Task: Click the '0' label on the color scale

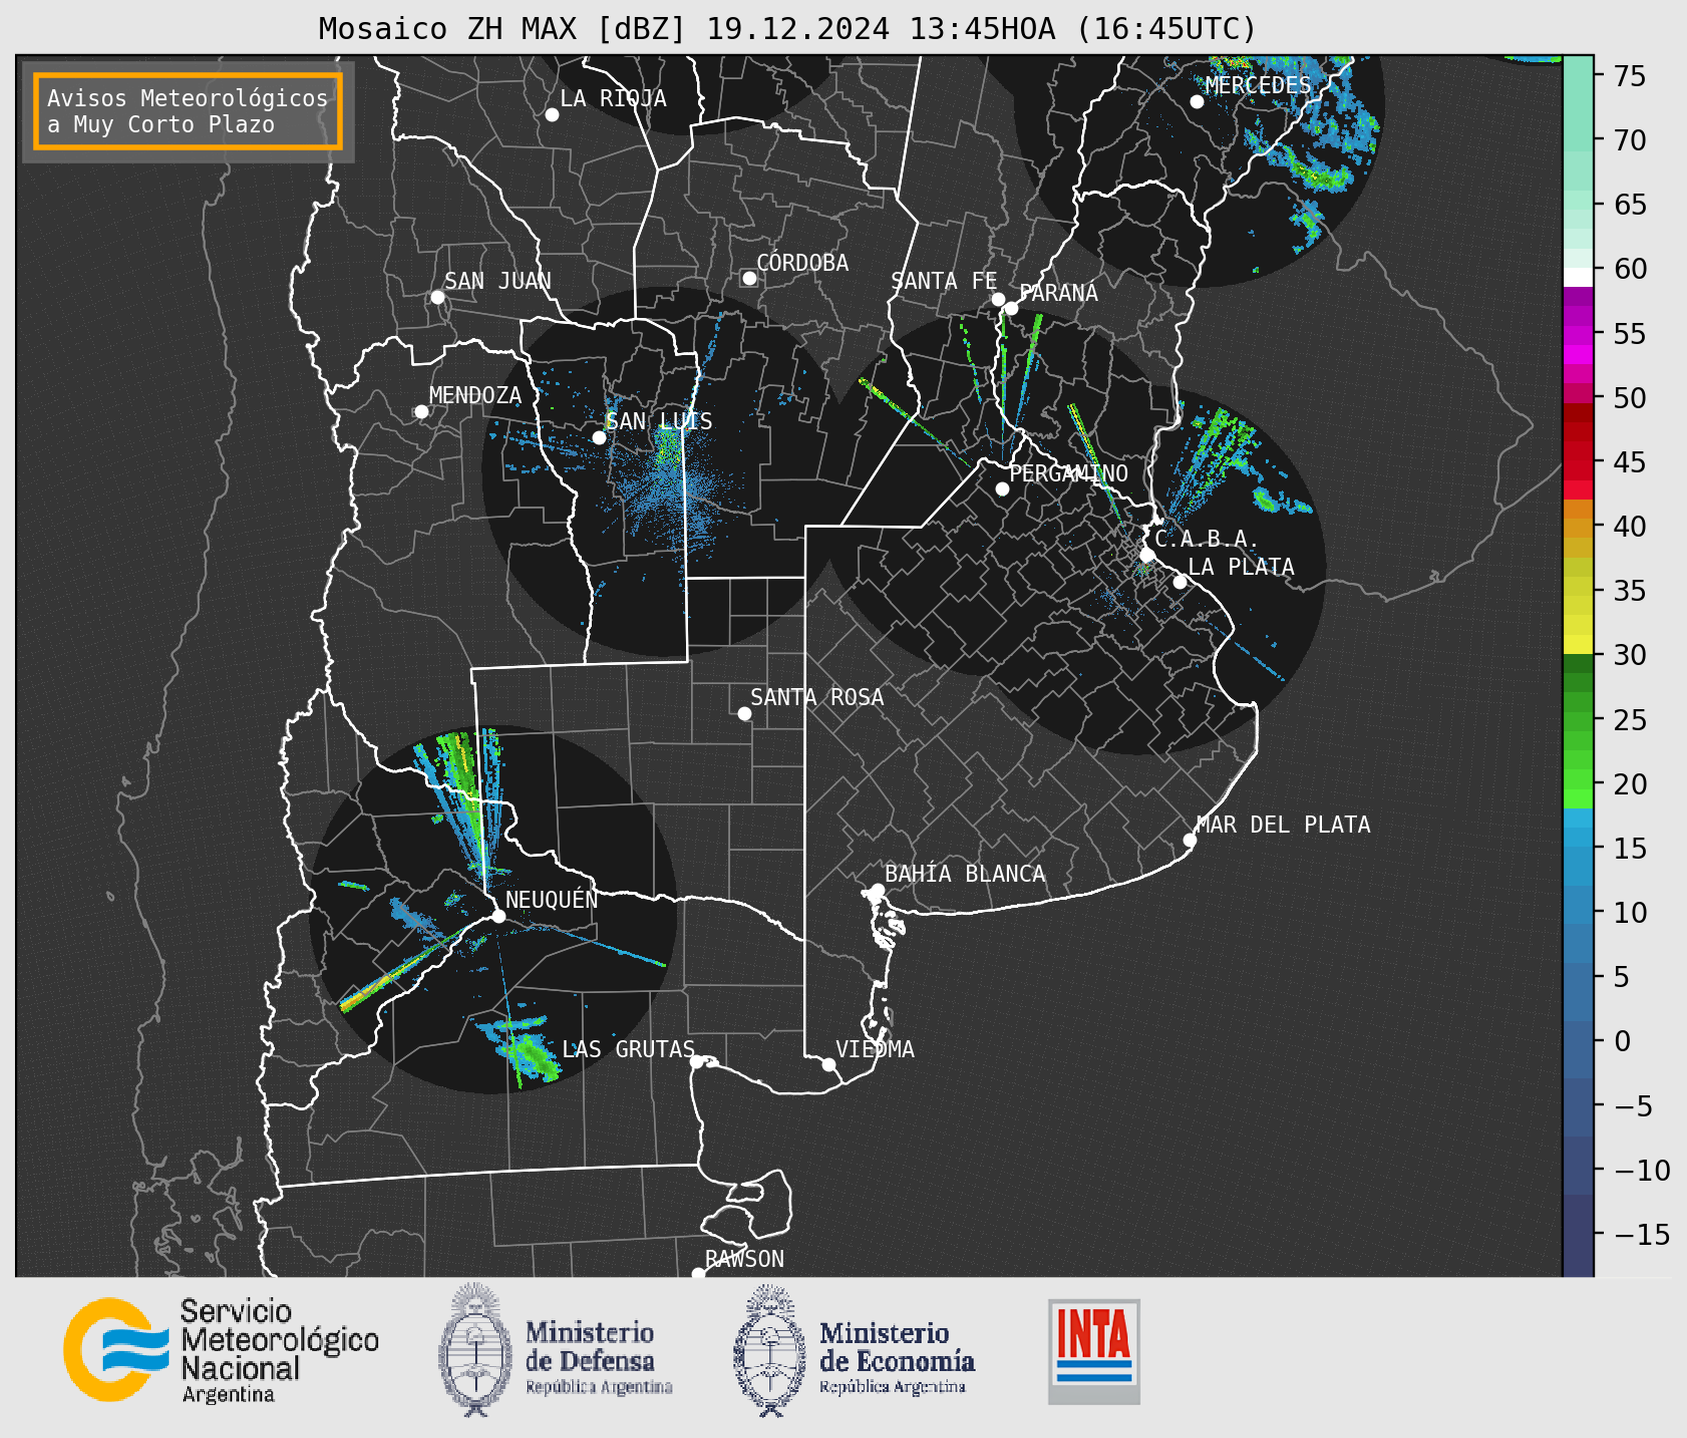Action: (x=1622, y=1041)
